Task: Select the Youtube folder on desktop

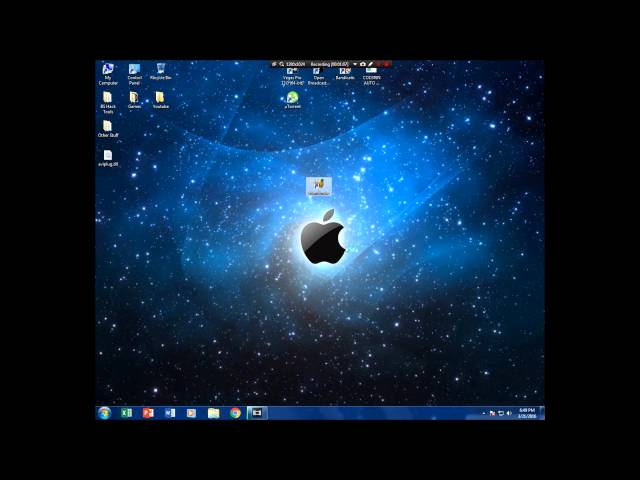Action: [160, 100]
